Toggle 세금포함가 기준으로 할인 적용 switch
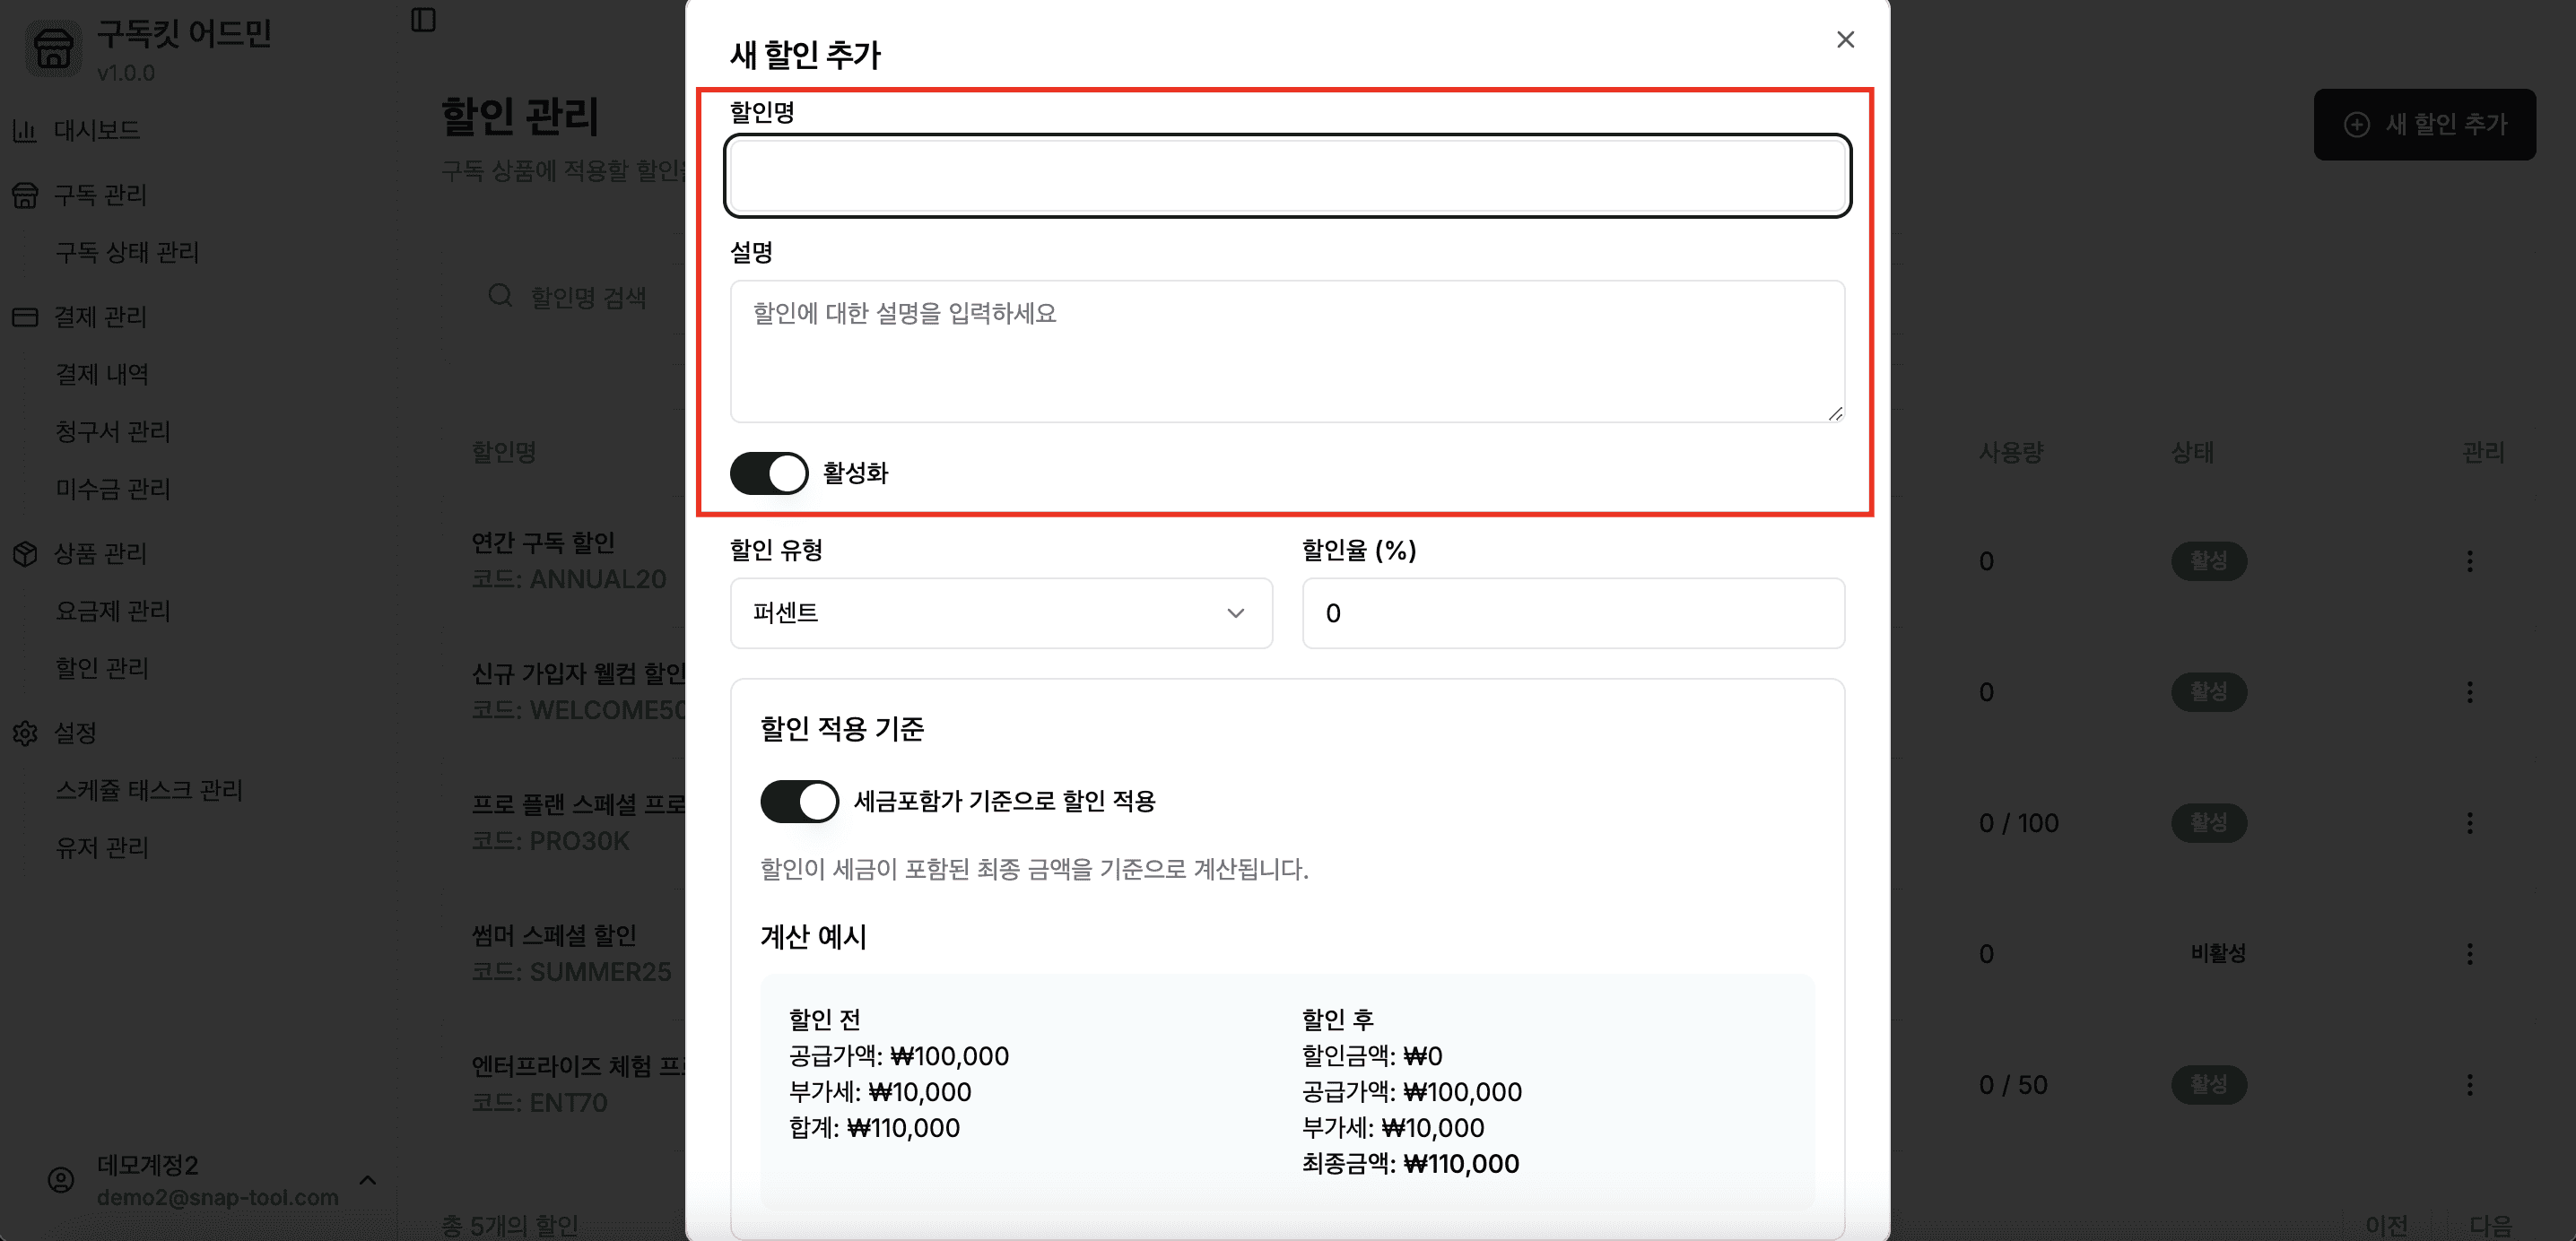This screenshot has height=1241, width=2576. [x=796, y=801]
